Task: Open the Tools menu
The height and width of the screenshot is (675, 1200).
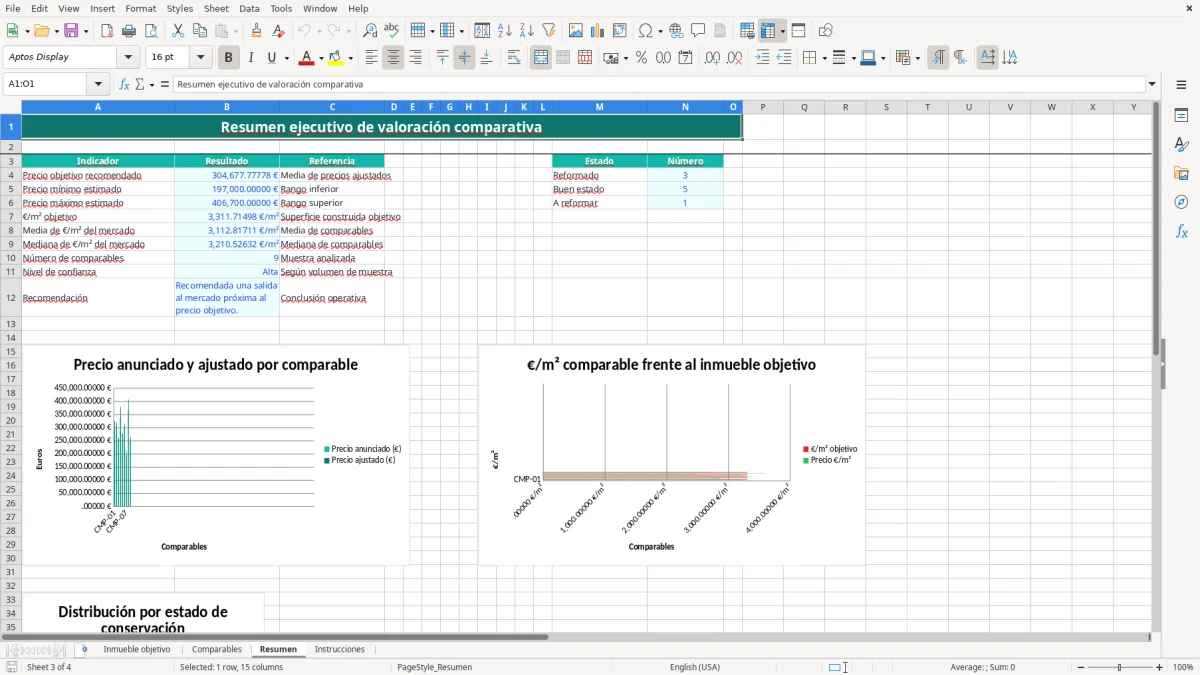Action: 281,8
